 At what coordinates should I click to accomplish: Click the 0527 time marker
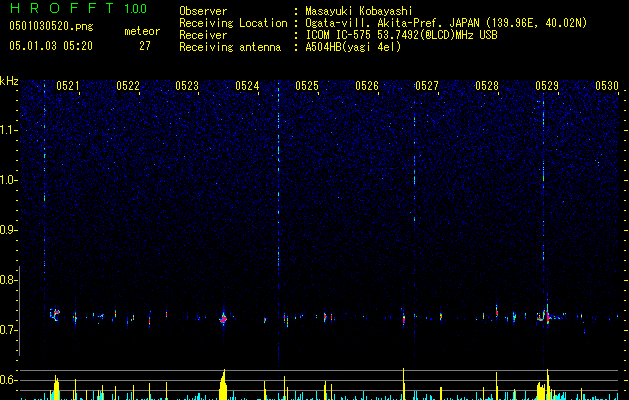click(427, 86)
